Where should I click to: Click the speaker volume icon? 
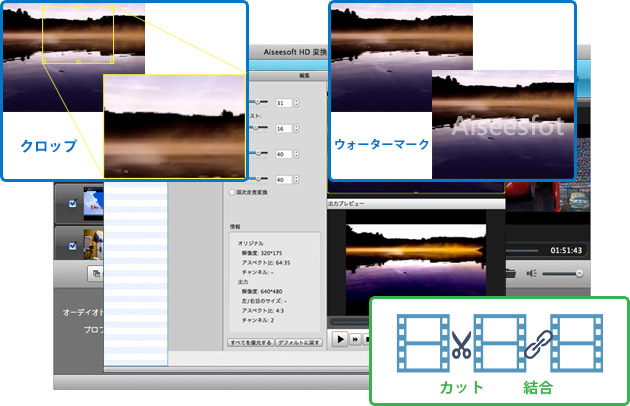534,272
